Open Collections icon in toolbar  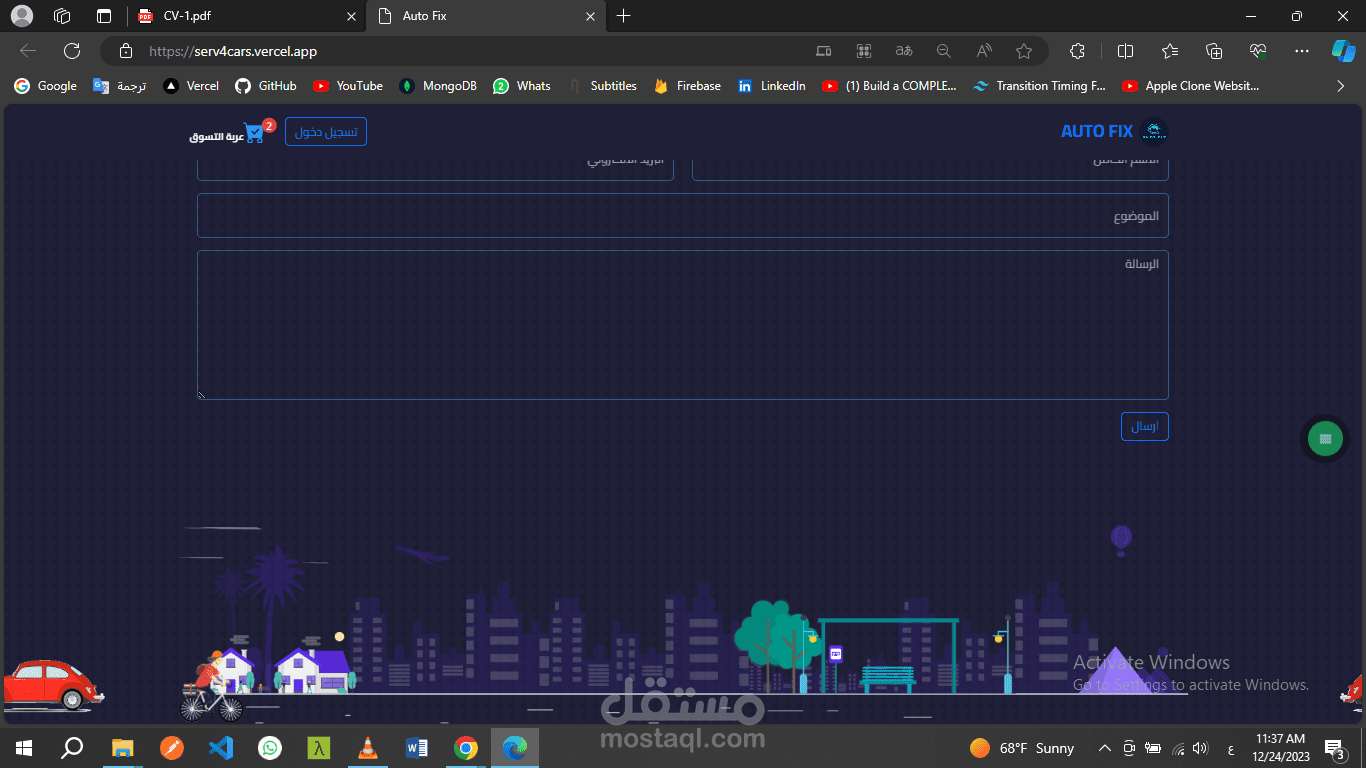tap(1214, 51)
